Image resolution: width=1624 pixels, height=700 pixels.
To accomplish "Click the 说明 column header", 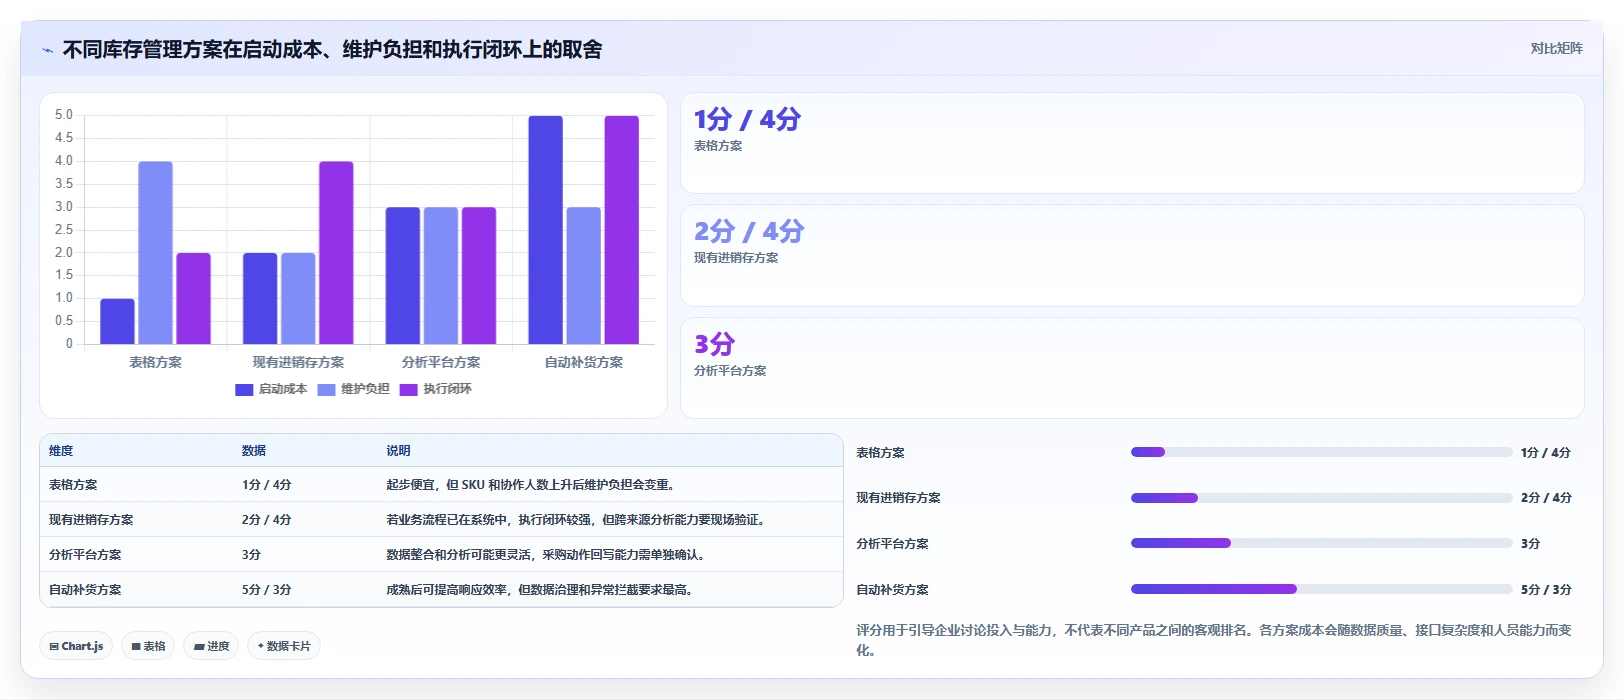I will point(398,451).
